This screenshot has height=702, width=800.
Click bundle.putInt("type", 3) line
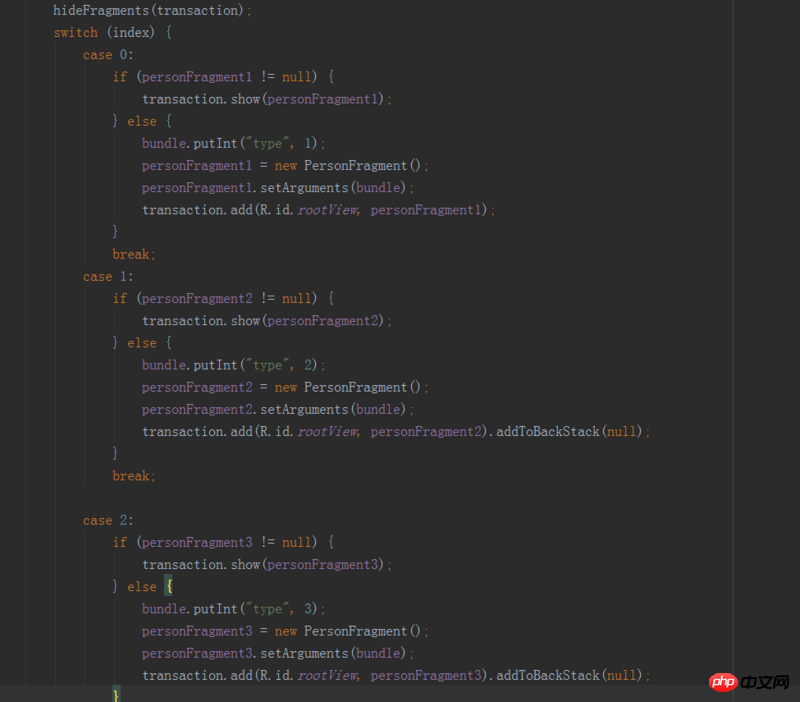pyautogui.click(x=233, y=609)
